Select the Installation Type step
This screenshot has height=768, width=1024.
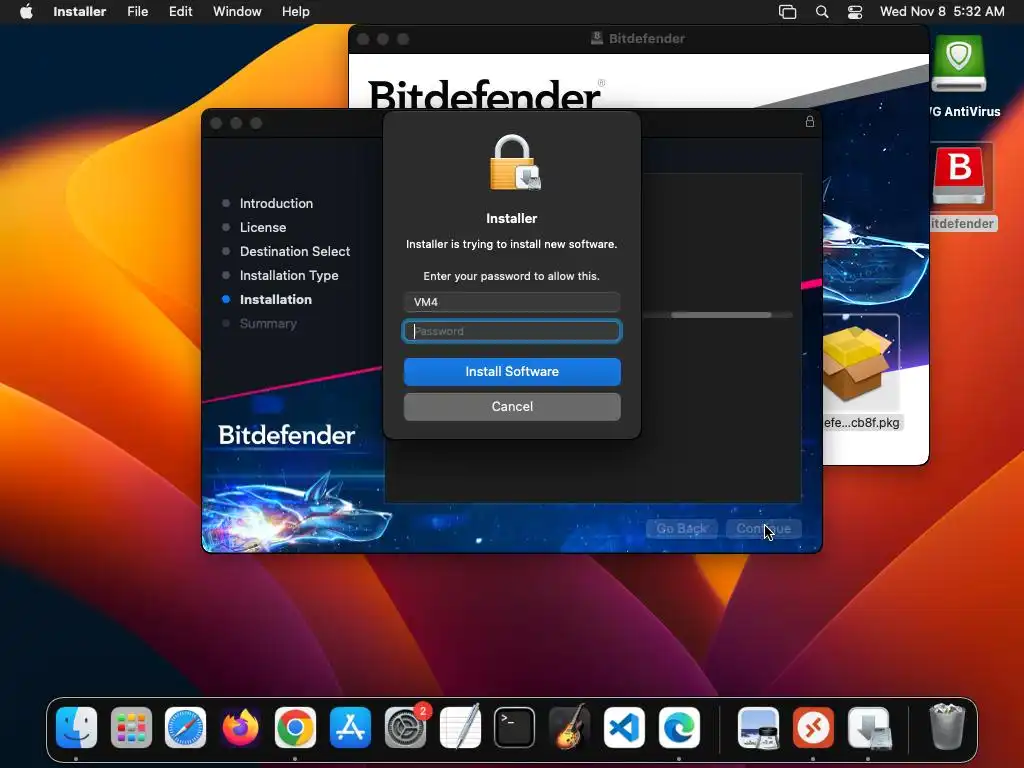(x=289, y=276)
